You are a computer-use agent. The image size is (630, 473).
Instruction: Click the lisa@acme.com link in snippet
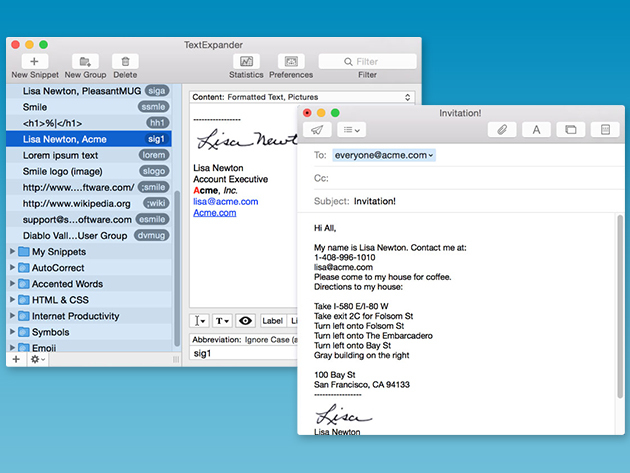click(x=225, y=201)
